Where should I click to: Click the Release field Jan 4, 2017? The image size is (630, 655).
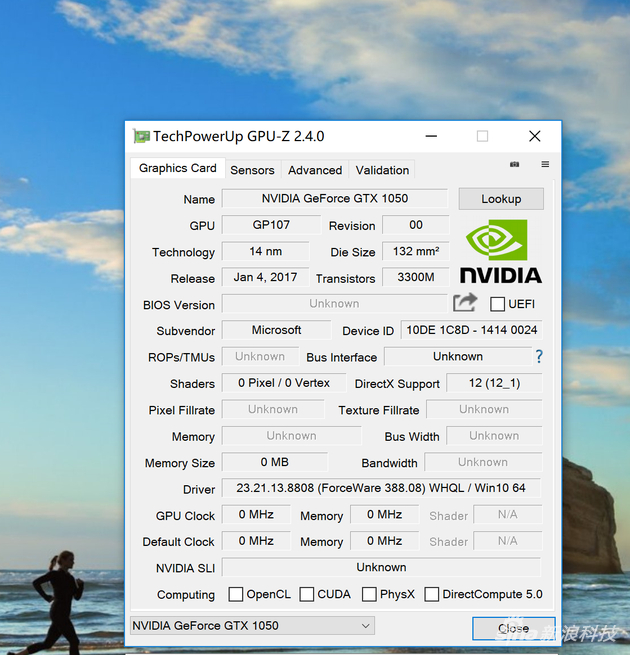266,277
